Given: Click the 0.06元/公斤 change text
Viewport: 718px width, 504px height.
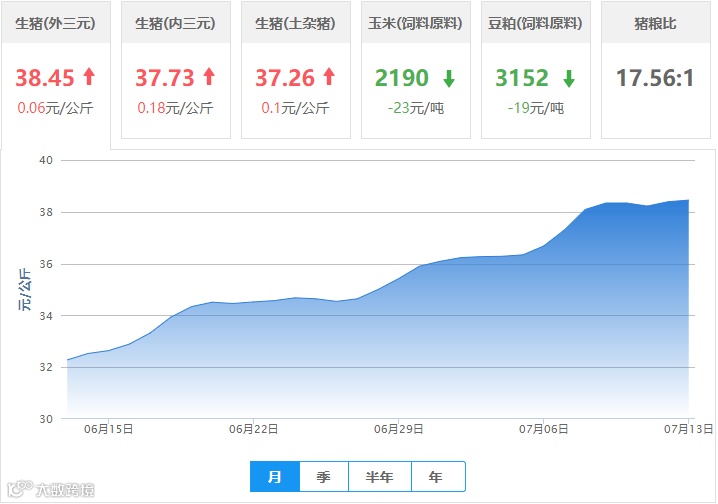Looking at the screenshot, I should pyautogui.click(x=55, y=108).
